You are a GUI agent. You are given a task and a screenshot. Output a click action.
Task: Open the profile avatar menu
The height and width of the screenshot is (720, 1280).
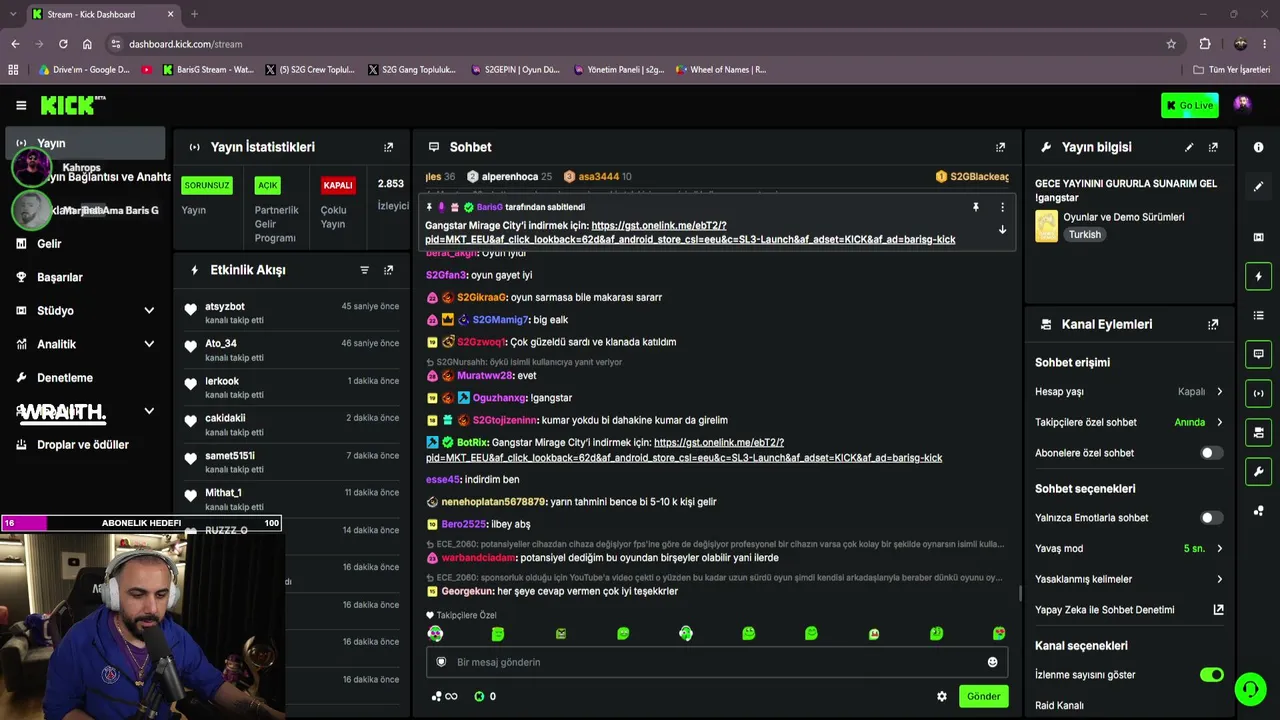[1242, 104]
